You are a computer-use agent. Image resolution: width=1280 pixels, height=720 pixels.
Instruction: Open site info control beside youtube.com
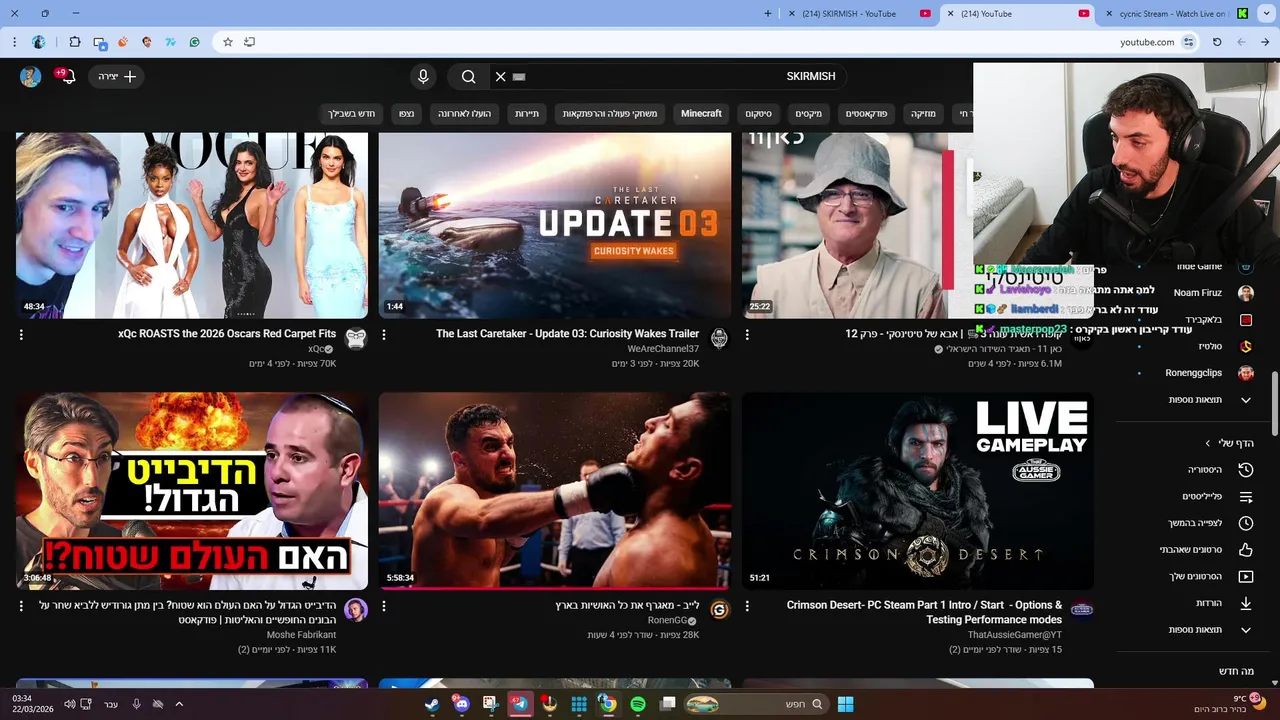[x=1189, y=42]
